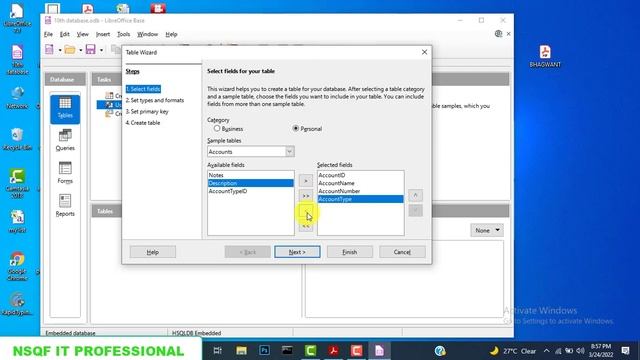This screenshot has height=360, width=640.
Task: Go to step 4 Create table
Action: tap(143, 123)
